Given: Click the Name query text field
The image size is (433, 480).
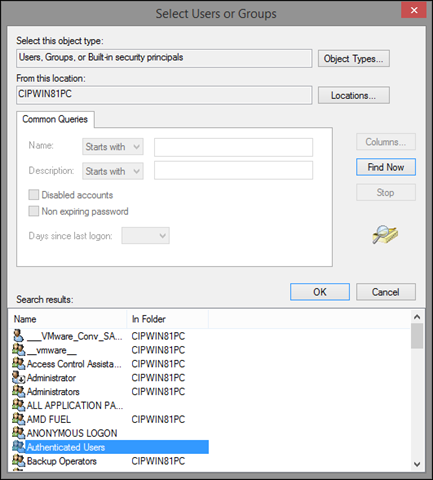Looking at the screenshot, I should click(233, 147).
